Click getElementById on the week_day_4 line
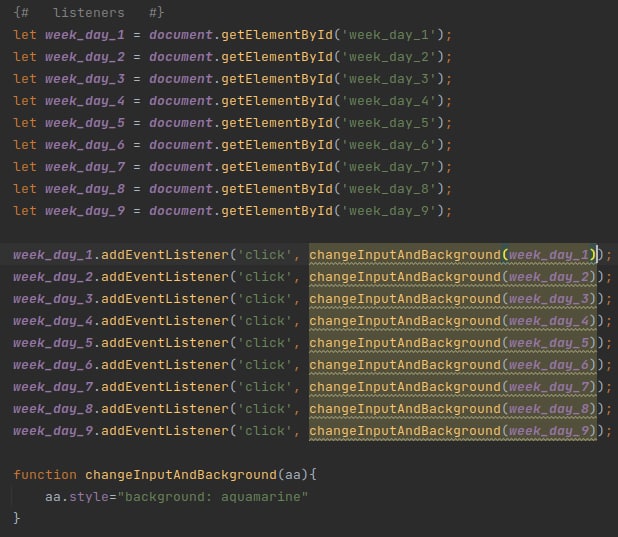Viewport: 618px width, 537px height. [277, 101]
